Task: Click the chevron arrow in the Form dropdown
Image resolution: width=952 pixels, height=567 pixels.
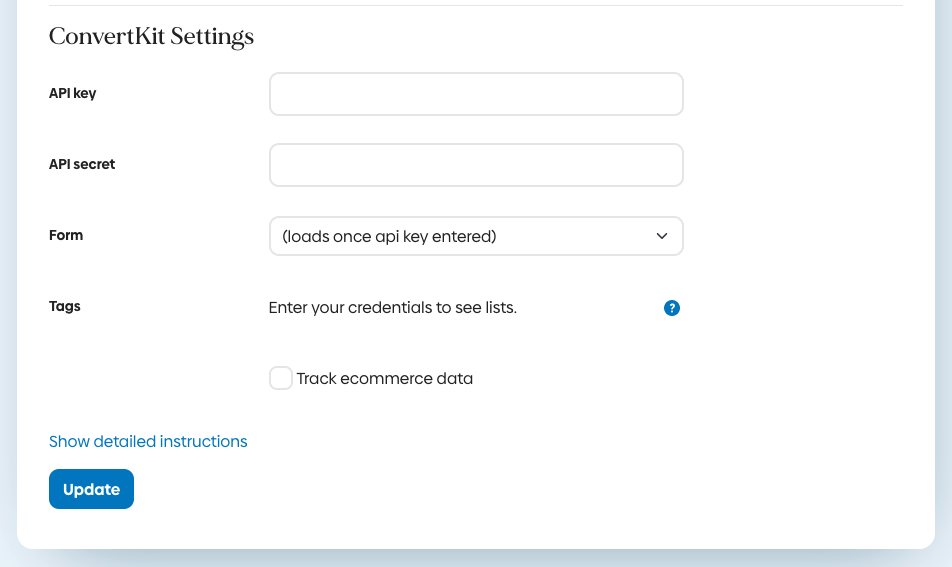Action: pos(662,236)
